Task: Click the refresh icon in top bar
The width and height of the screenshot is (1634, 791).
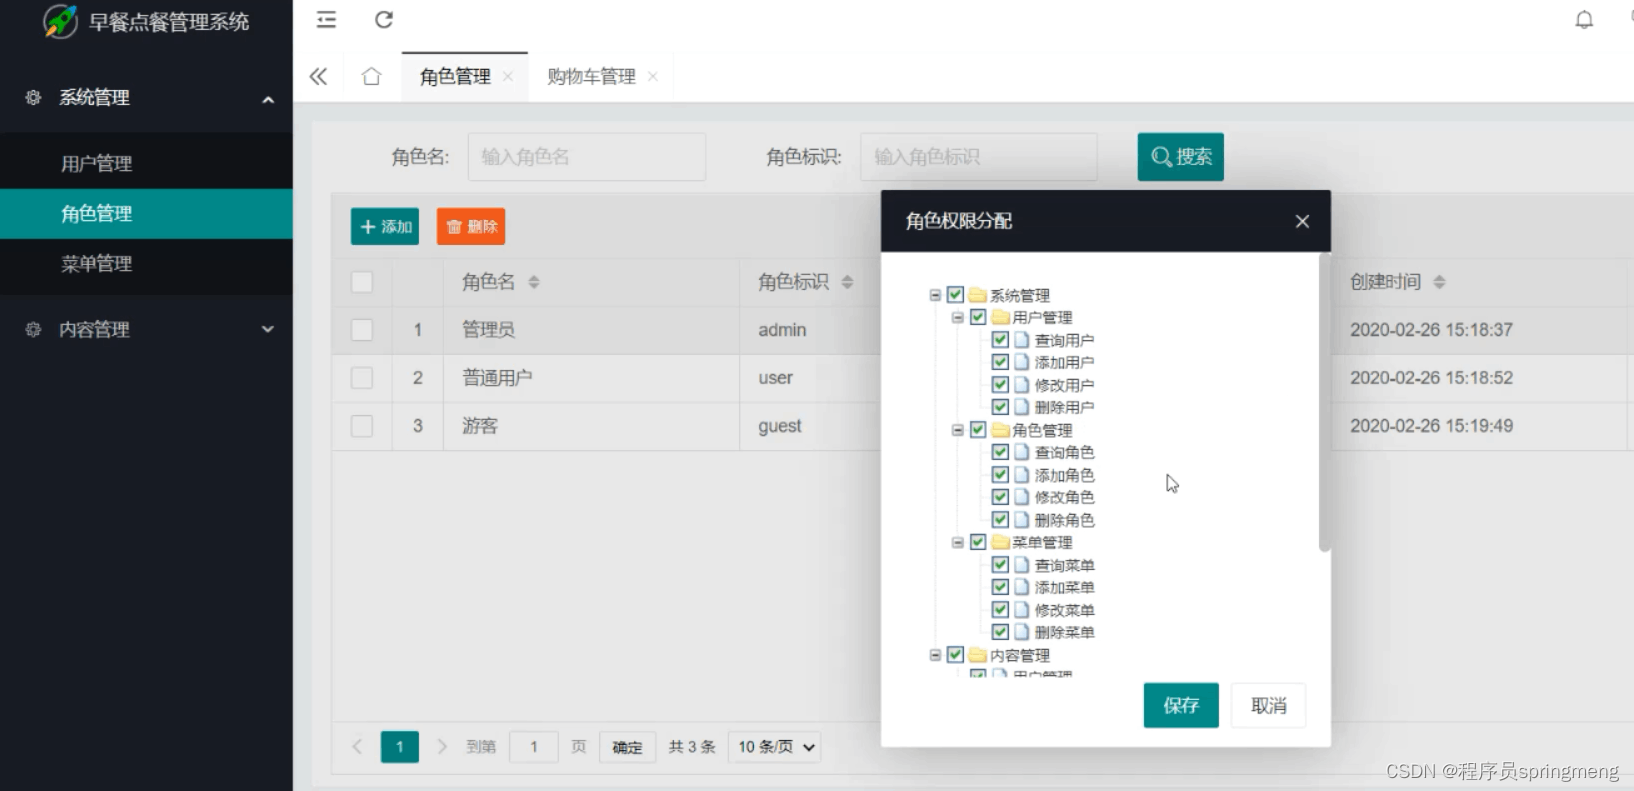Action: [x=384, y=20]
